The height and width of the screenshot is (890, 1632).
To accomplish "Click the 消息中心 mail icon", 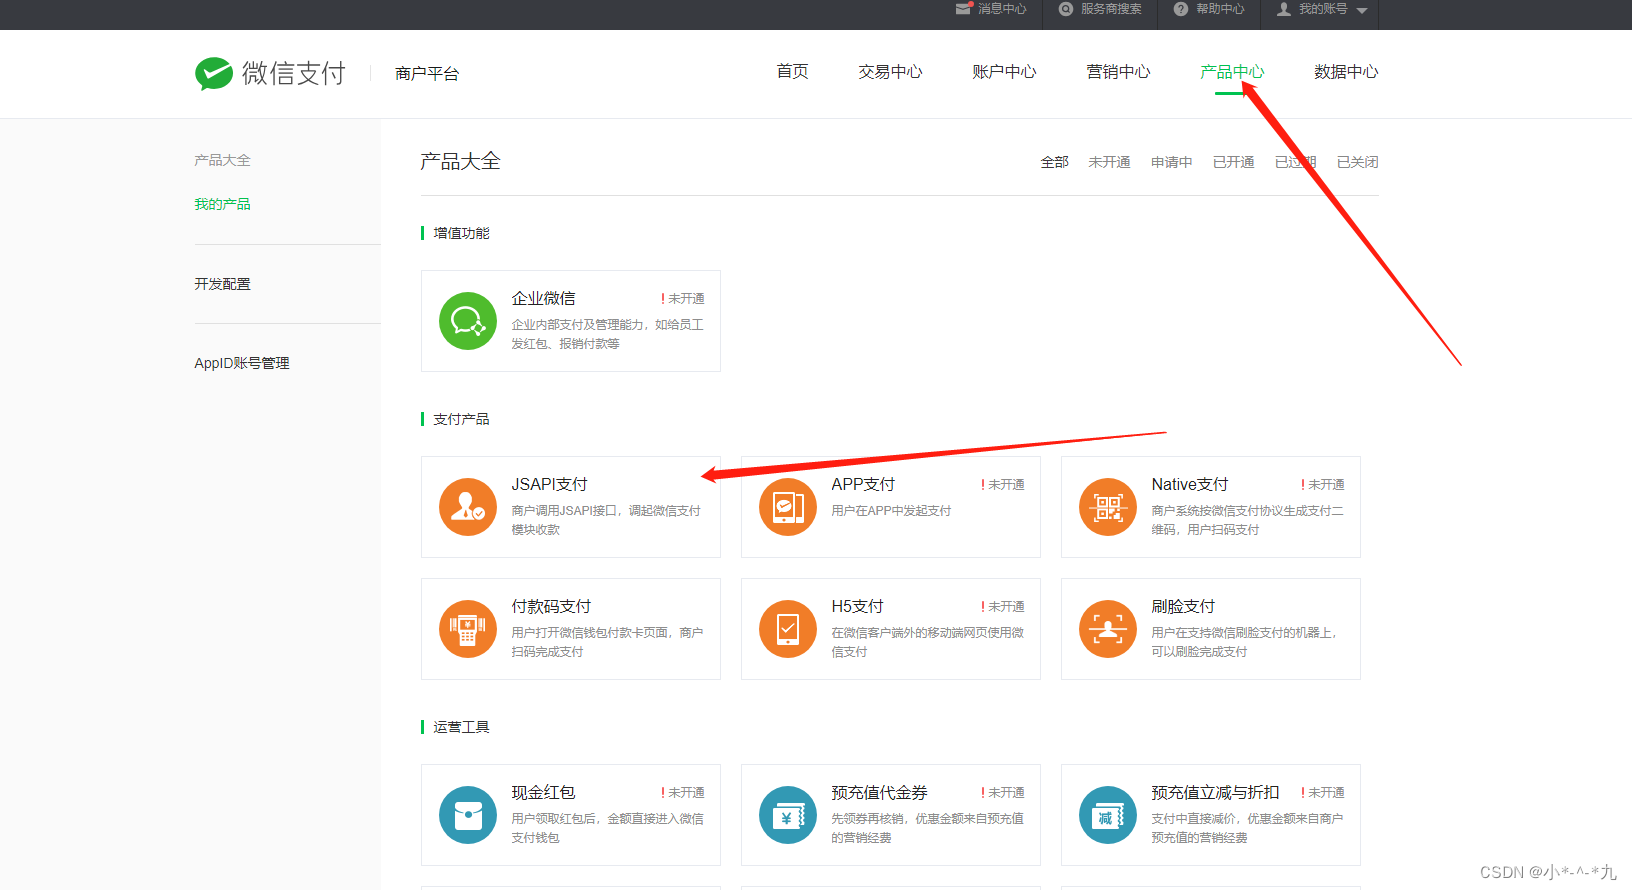I will 964,9.
